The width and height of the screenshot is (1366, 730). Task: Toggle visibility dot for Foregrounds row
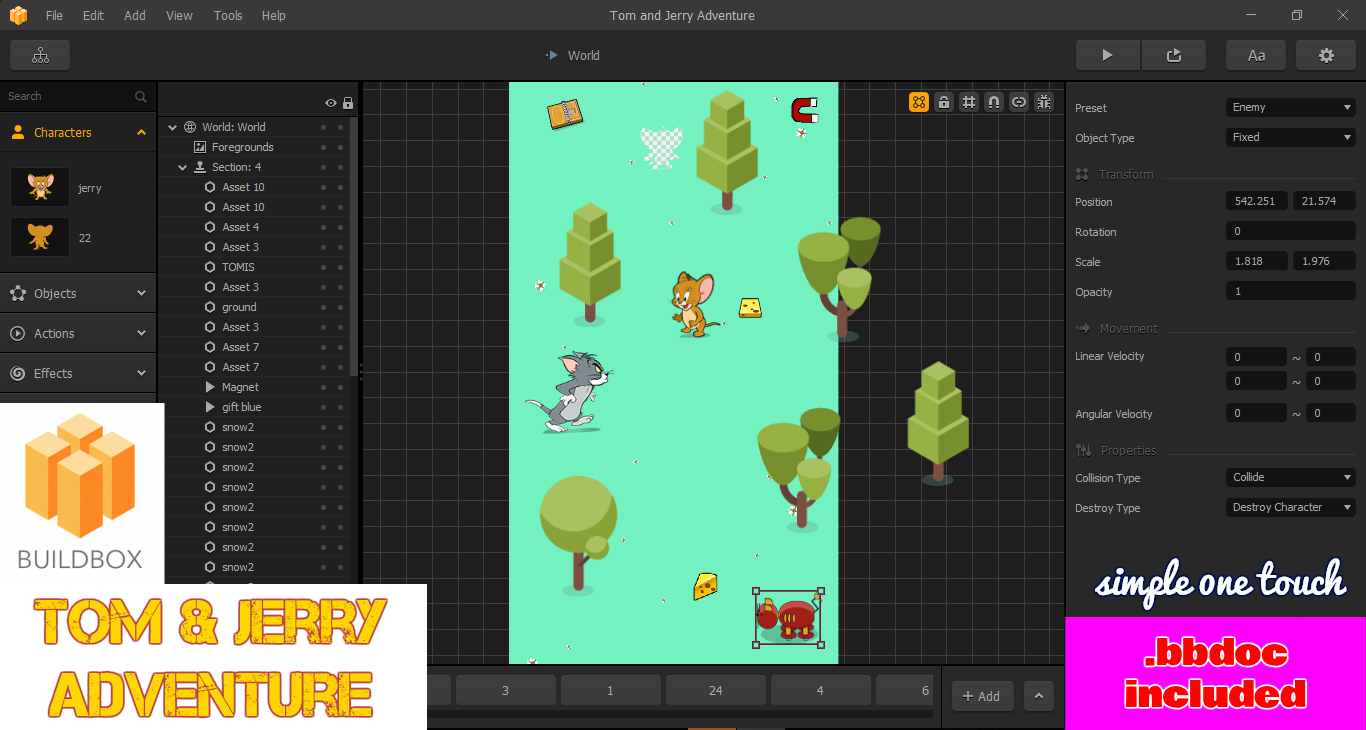tap(323, 147)
